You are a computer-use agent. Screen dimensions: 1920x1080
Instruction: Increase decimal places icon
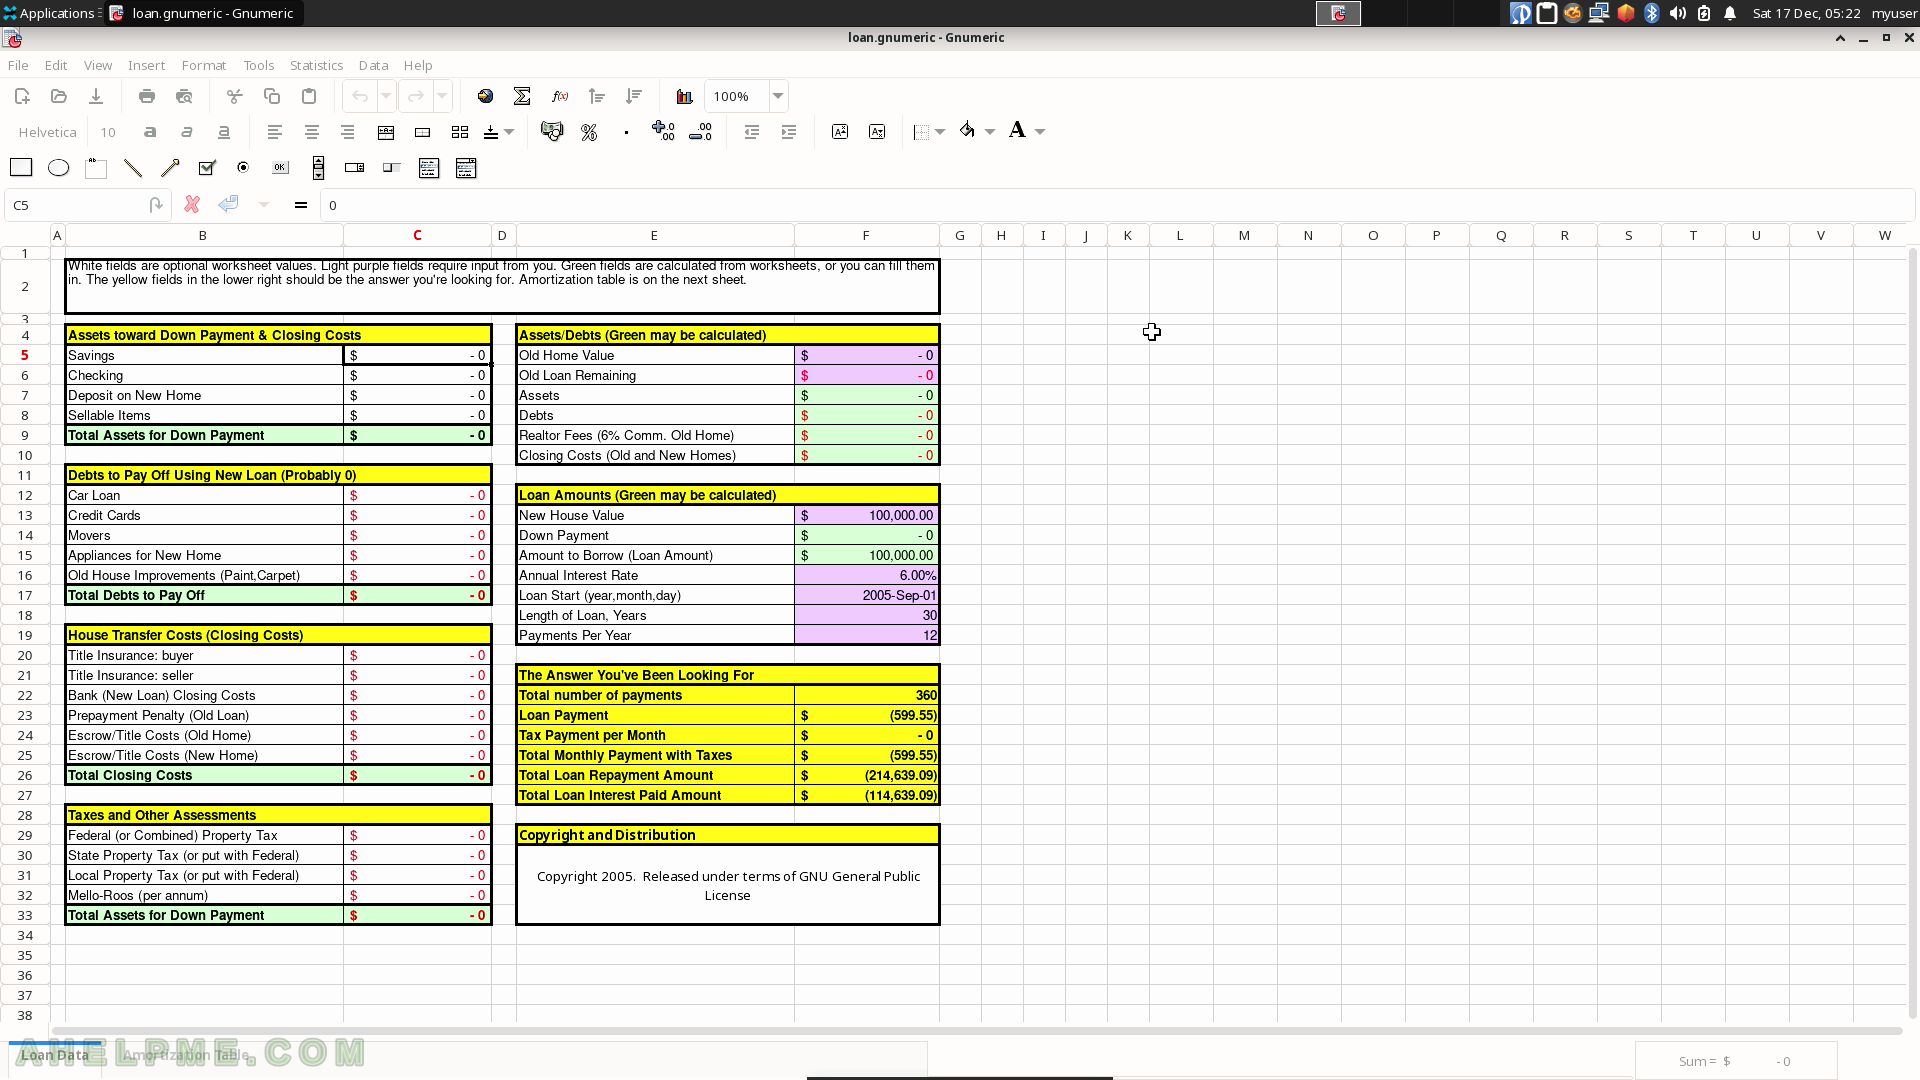tap(664, 131)
